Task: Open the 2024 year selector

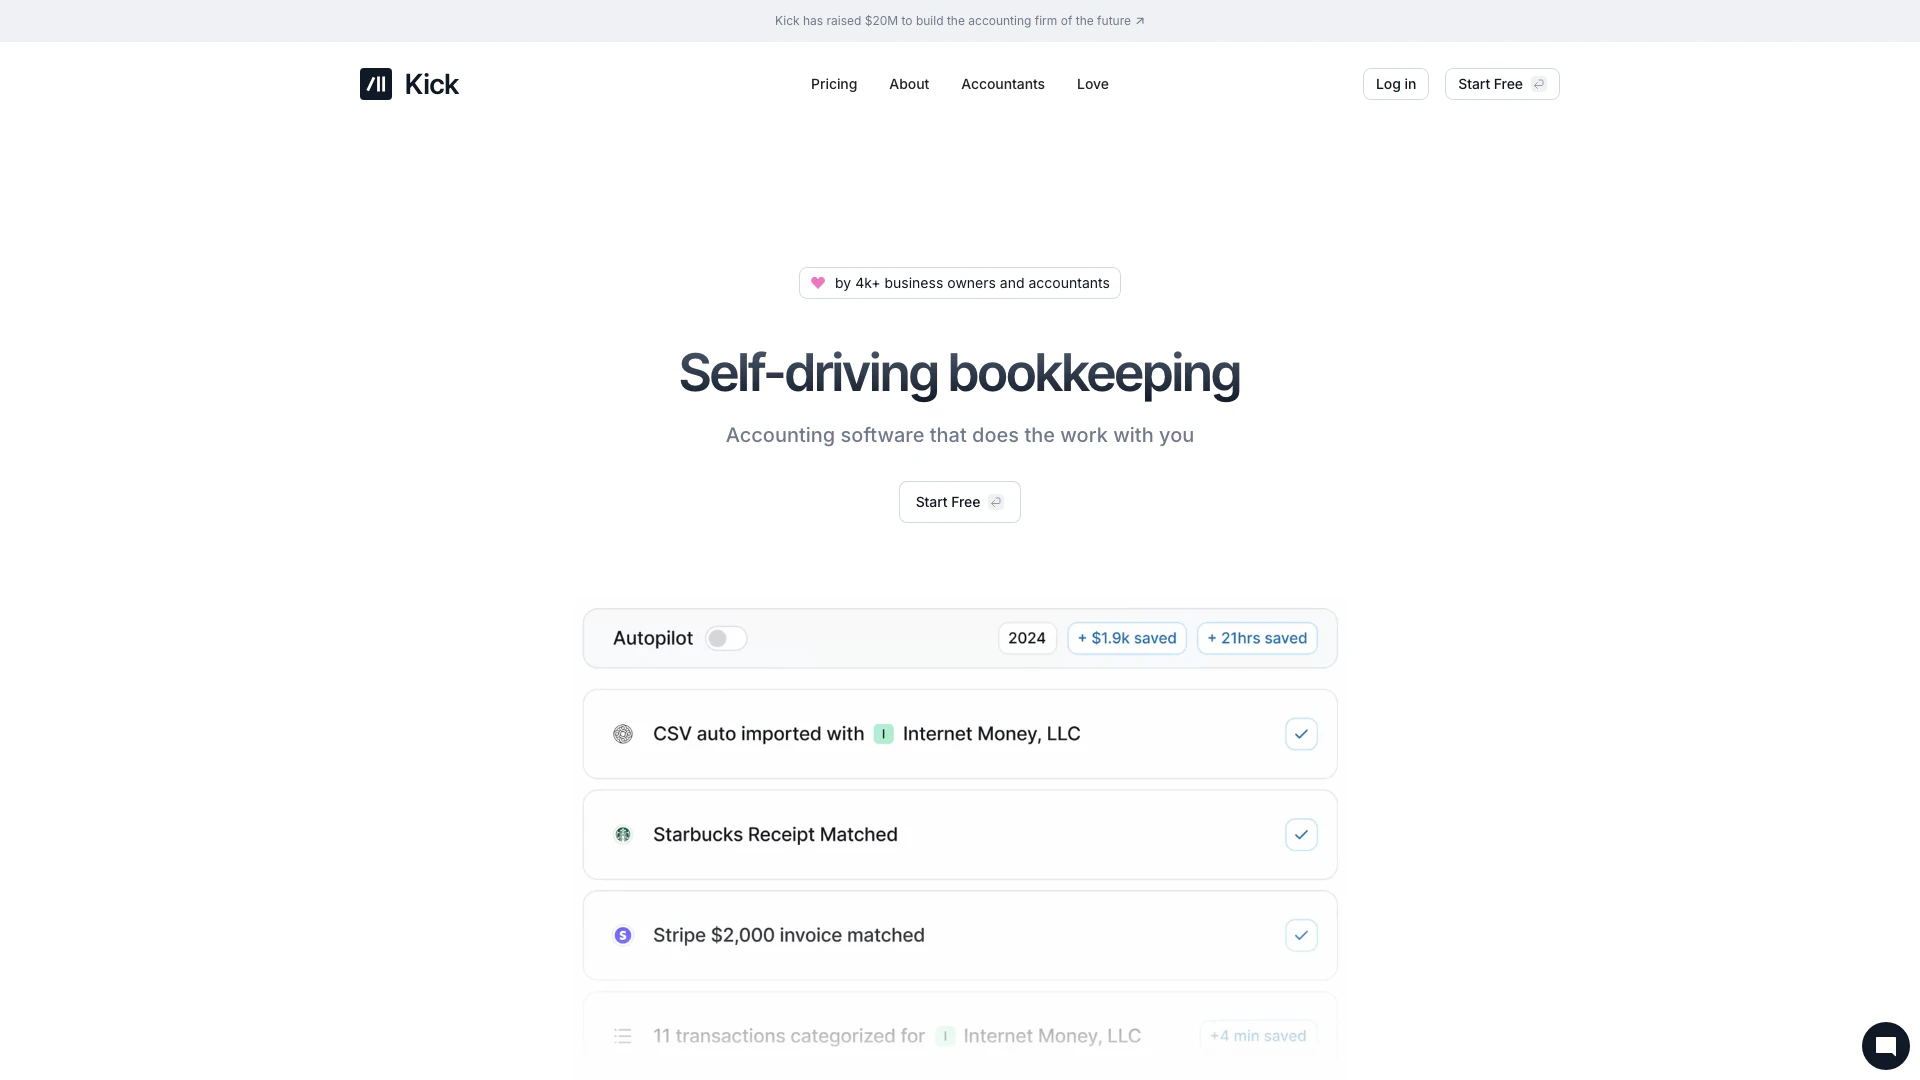Action: (1027, 637)
